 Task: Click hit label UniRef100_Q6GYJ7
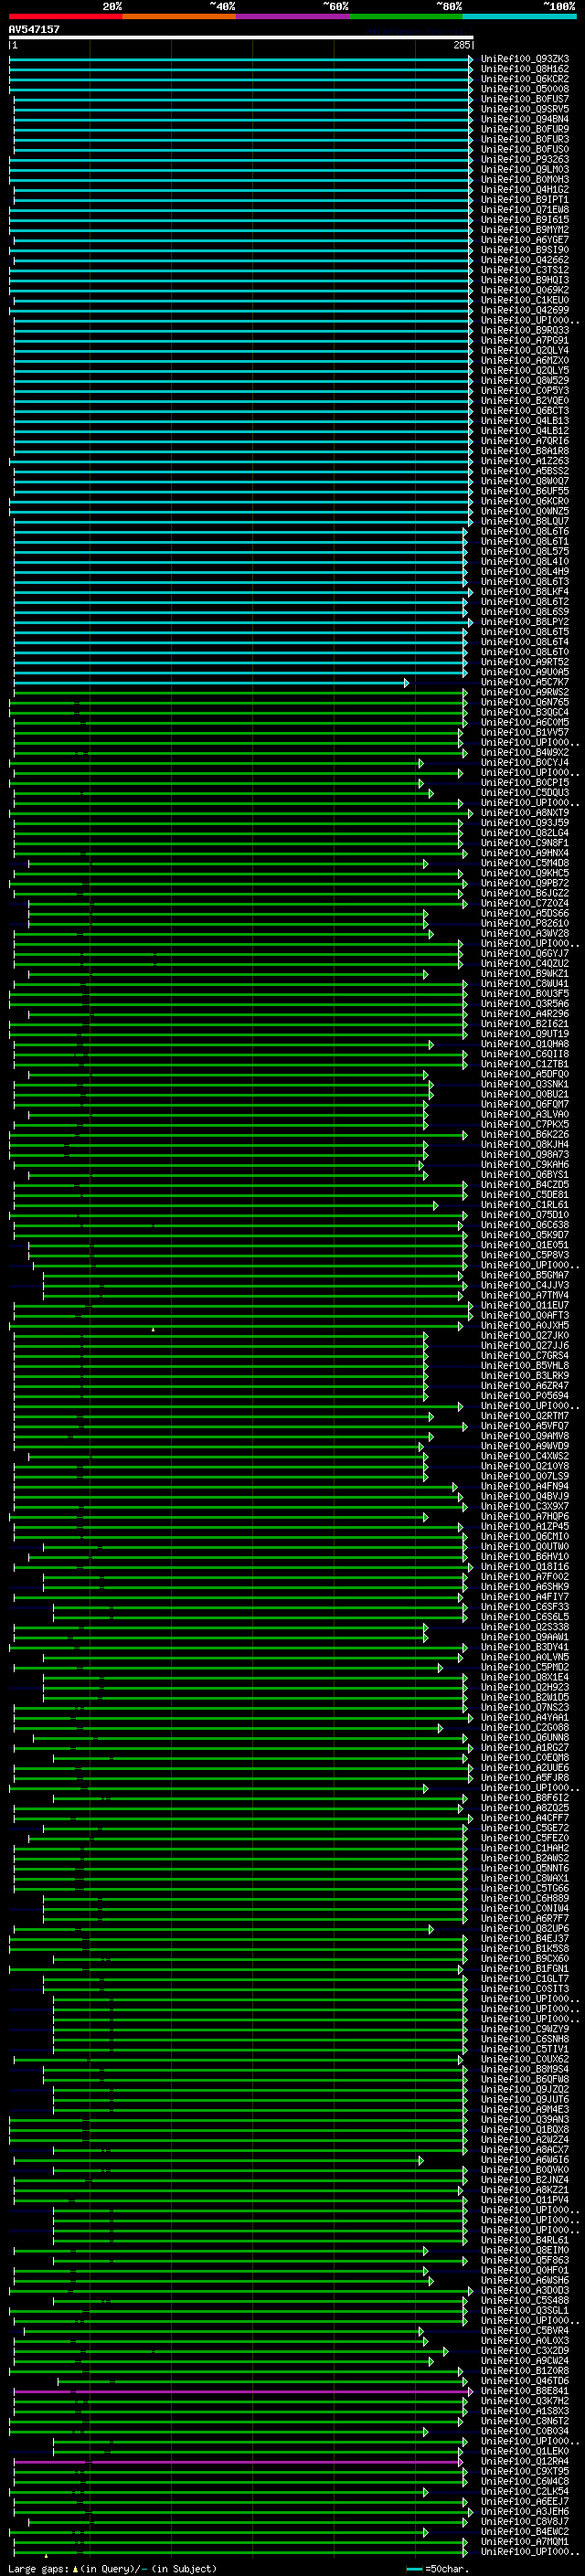click(x=525, y=954)
